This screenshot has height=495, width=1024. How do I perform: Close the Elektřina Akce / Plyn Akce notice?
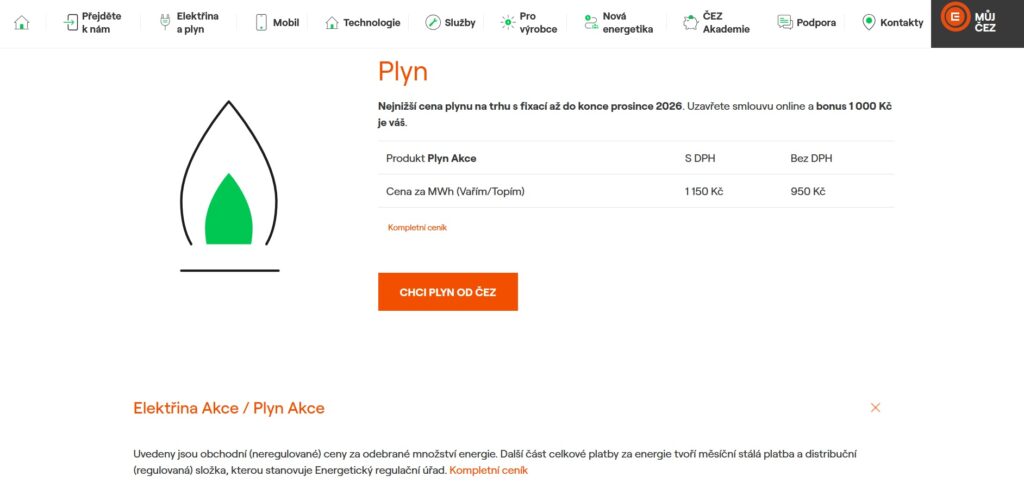(x=875, y=407)
